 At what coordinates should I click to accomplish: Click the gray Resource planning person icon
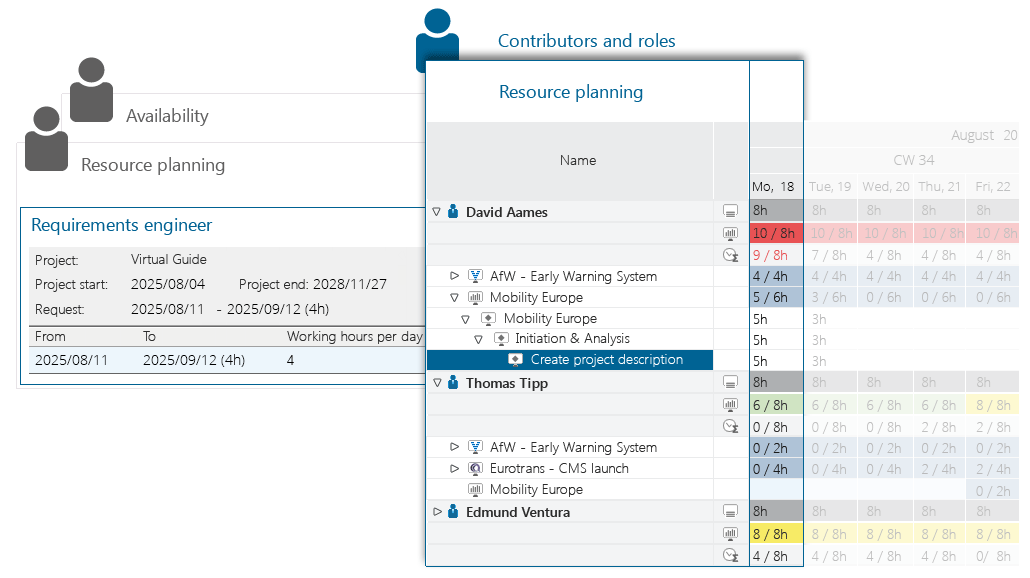tap(46, 139)
